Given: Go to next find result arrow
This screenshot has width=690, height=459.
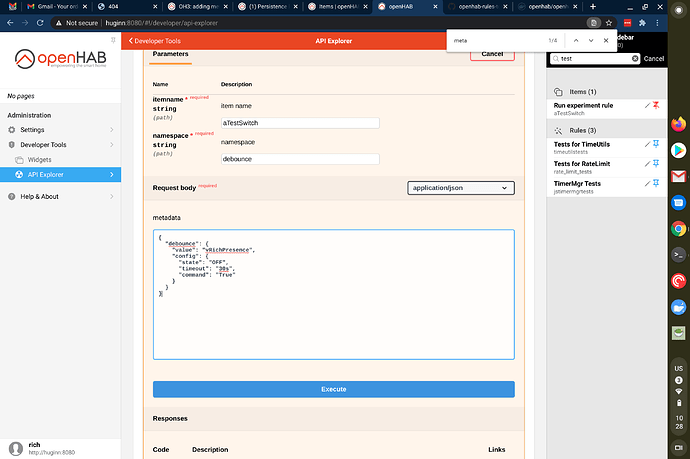Looking at the screenshot, I should pos(591,40).
